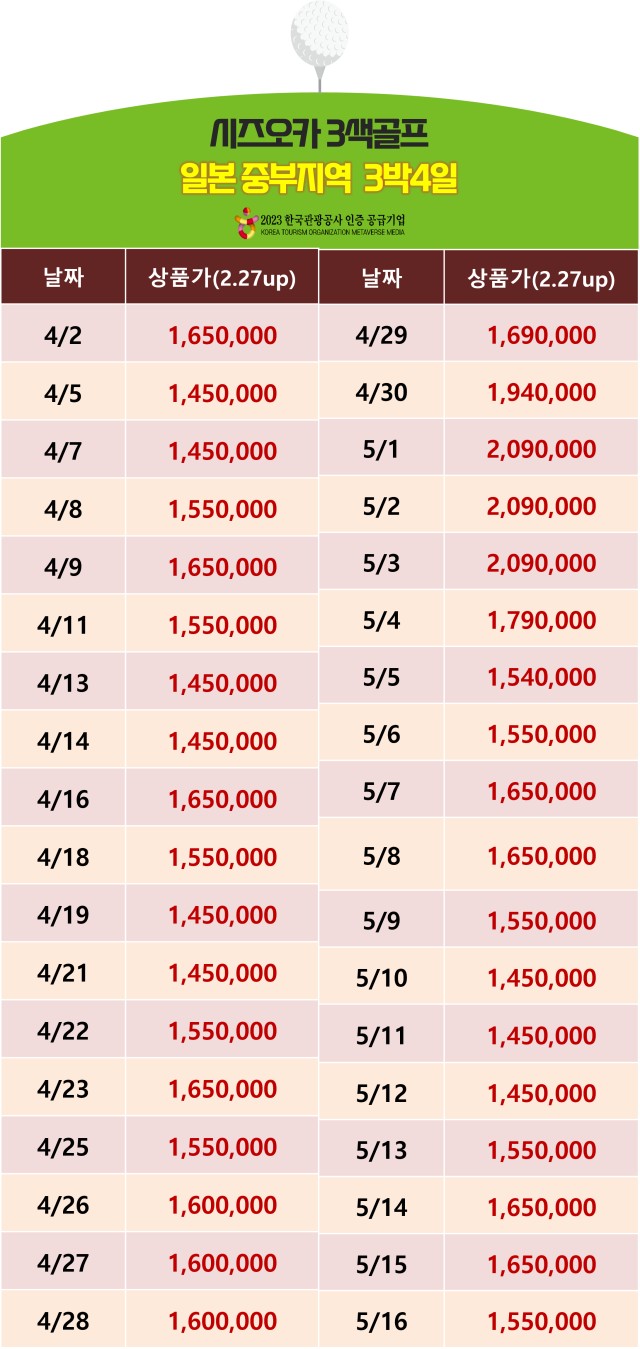Image resolution: width=640 pixels, height=1349 pixels.
Task: Select the 5/16 date cell
Action: [381, 1321]
